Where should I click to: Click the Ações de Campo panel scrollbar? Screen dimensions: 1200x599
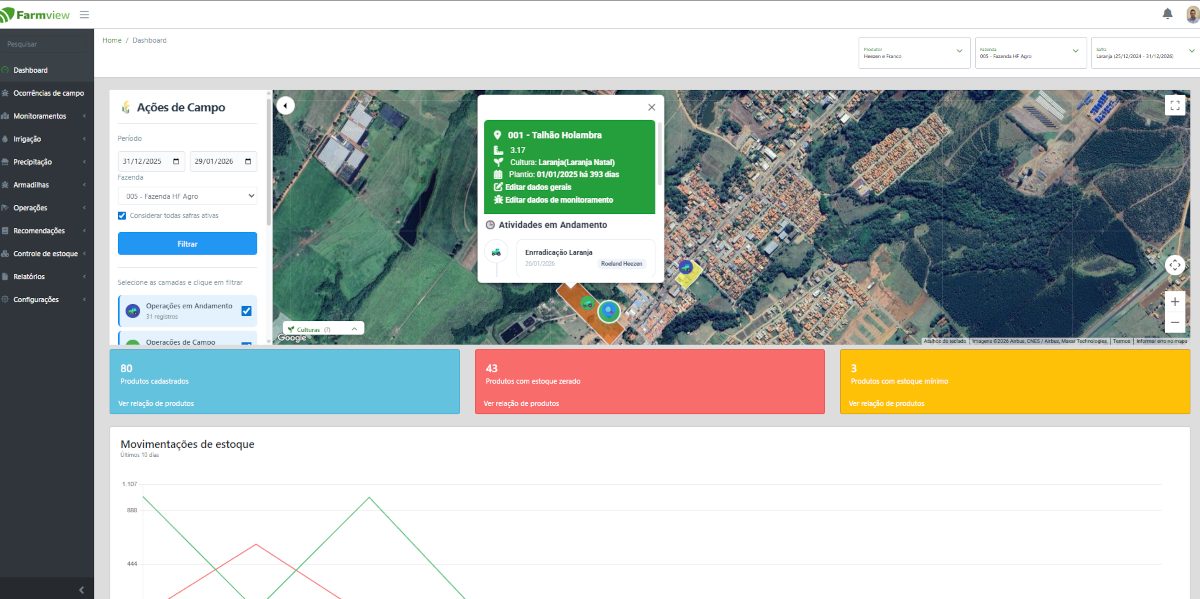(x=268, y=160)
